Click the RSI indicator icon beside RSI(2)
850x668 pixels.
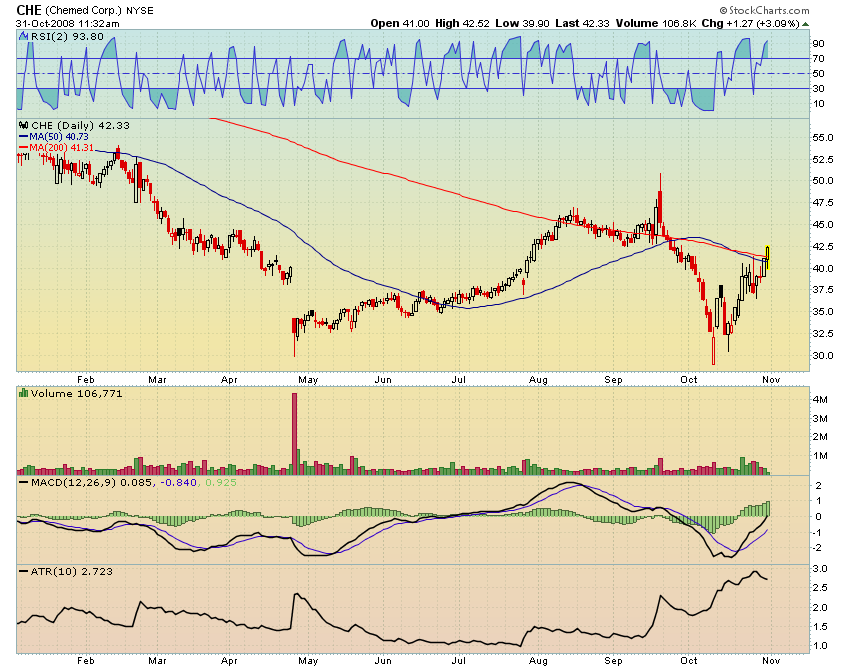(x=23, y=36)
